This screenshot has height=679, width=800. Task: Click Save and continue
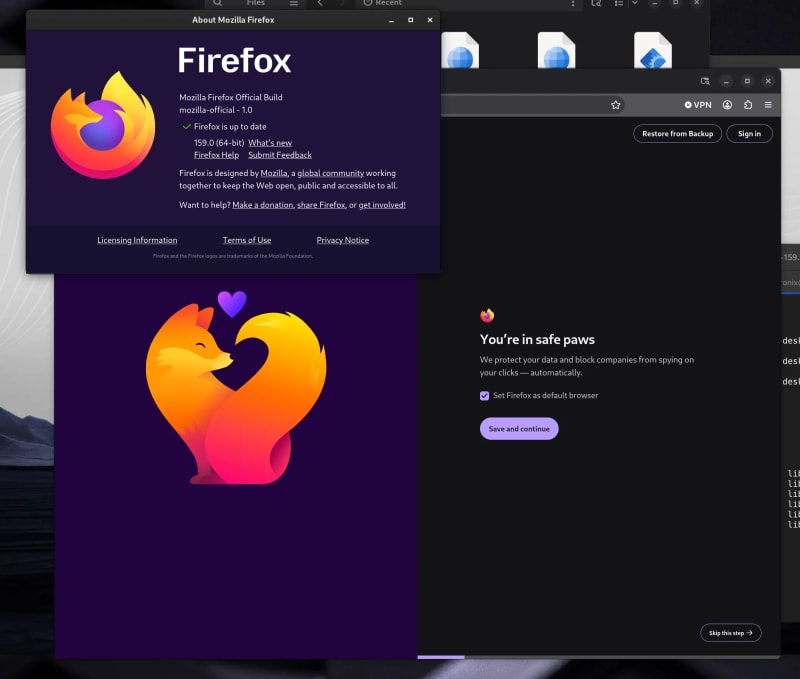pos(519,429)
